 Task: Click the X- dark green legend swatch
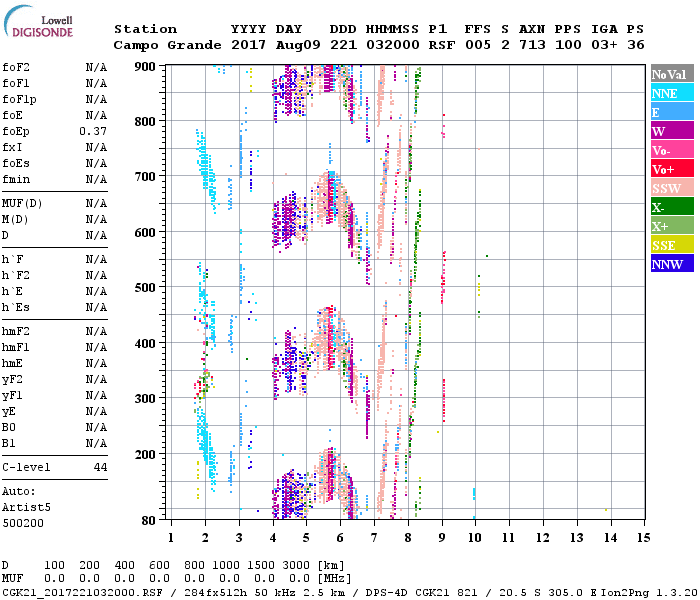671,207
